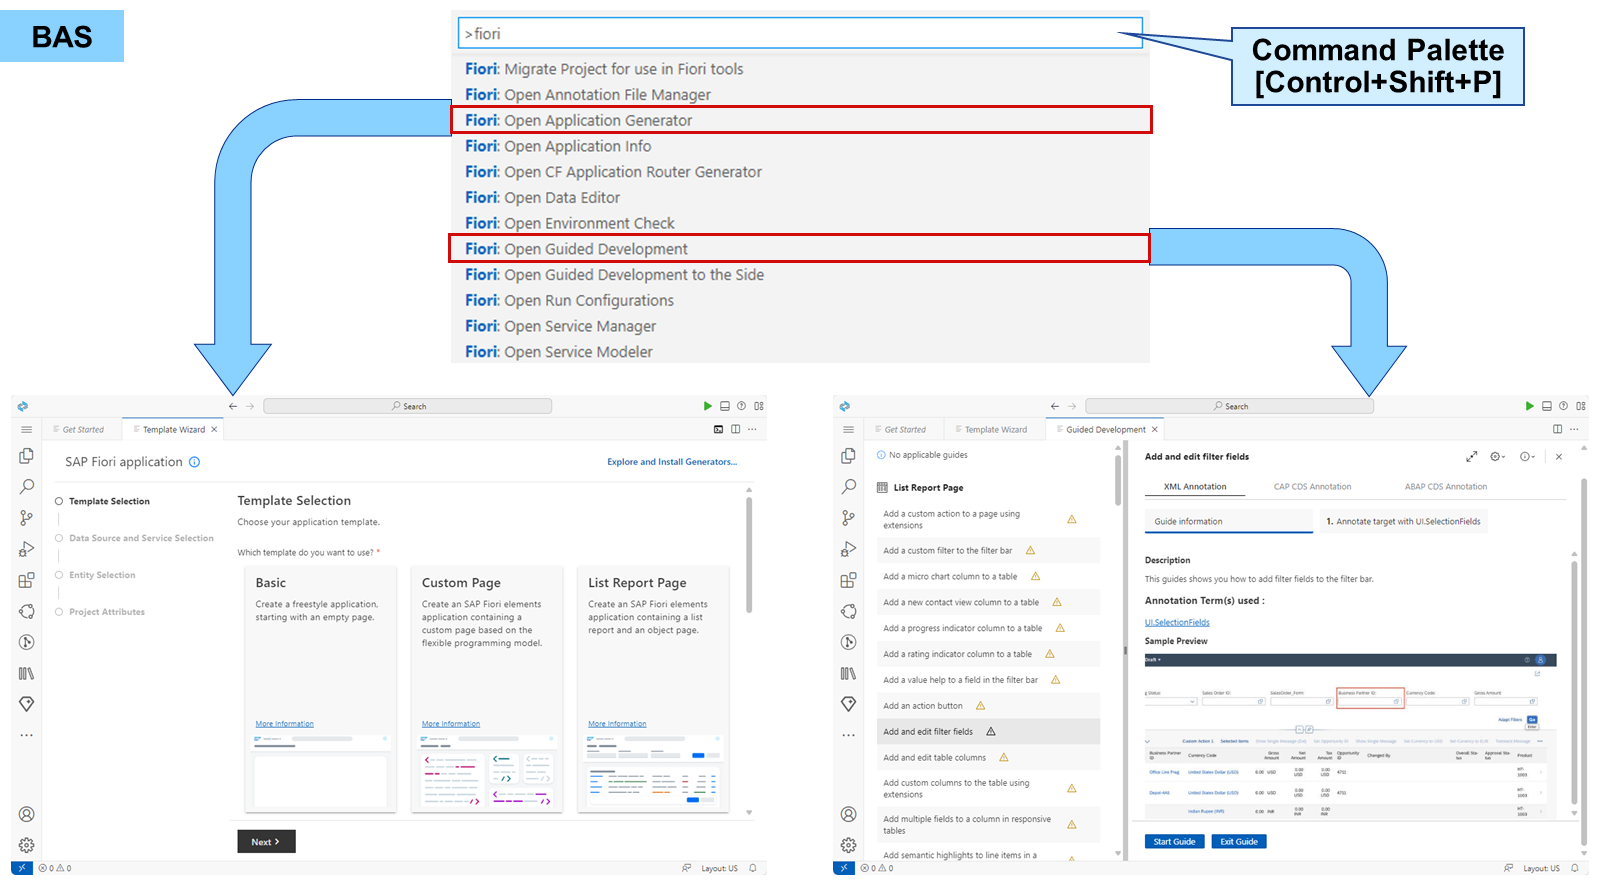Open Extensions icon in Template Wizard window
Viewport: 1600px width, 885px height.
(x=27, y=580)
